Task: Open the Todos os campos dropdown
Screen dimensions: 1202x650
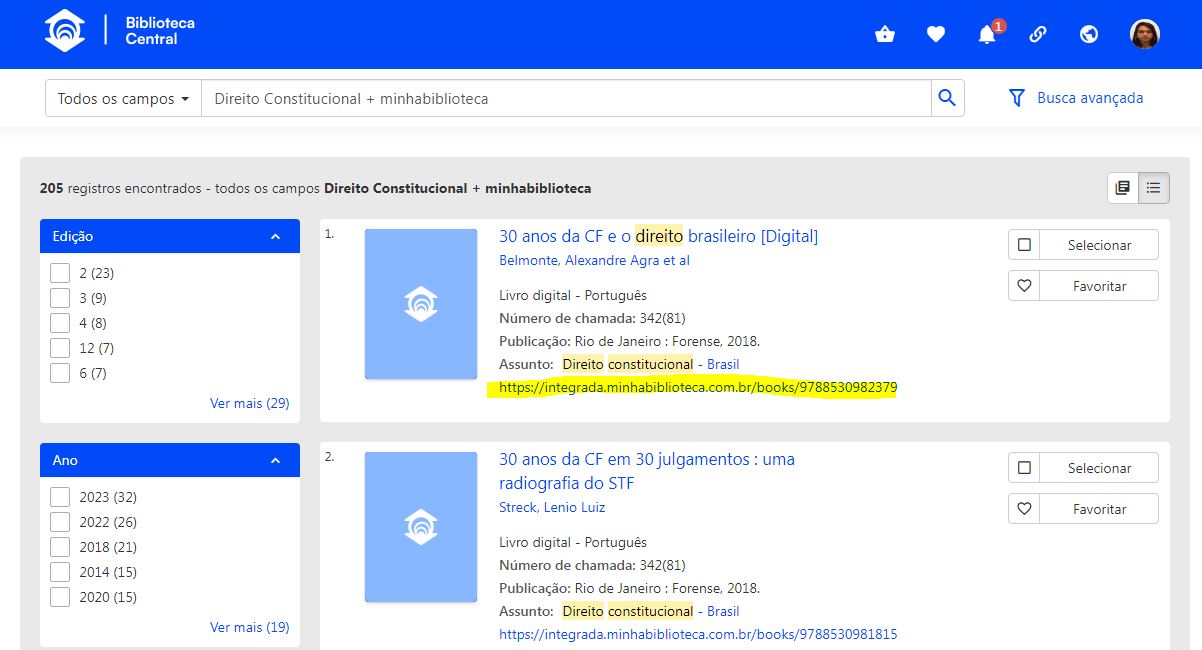Action: click(x=123, y=99)
